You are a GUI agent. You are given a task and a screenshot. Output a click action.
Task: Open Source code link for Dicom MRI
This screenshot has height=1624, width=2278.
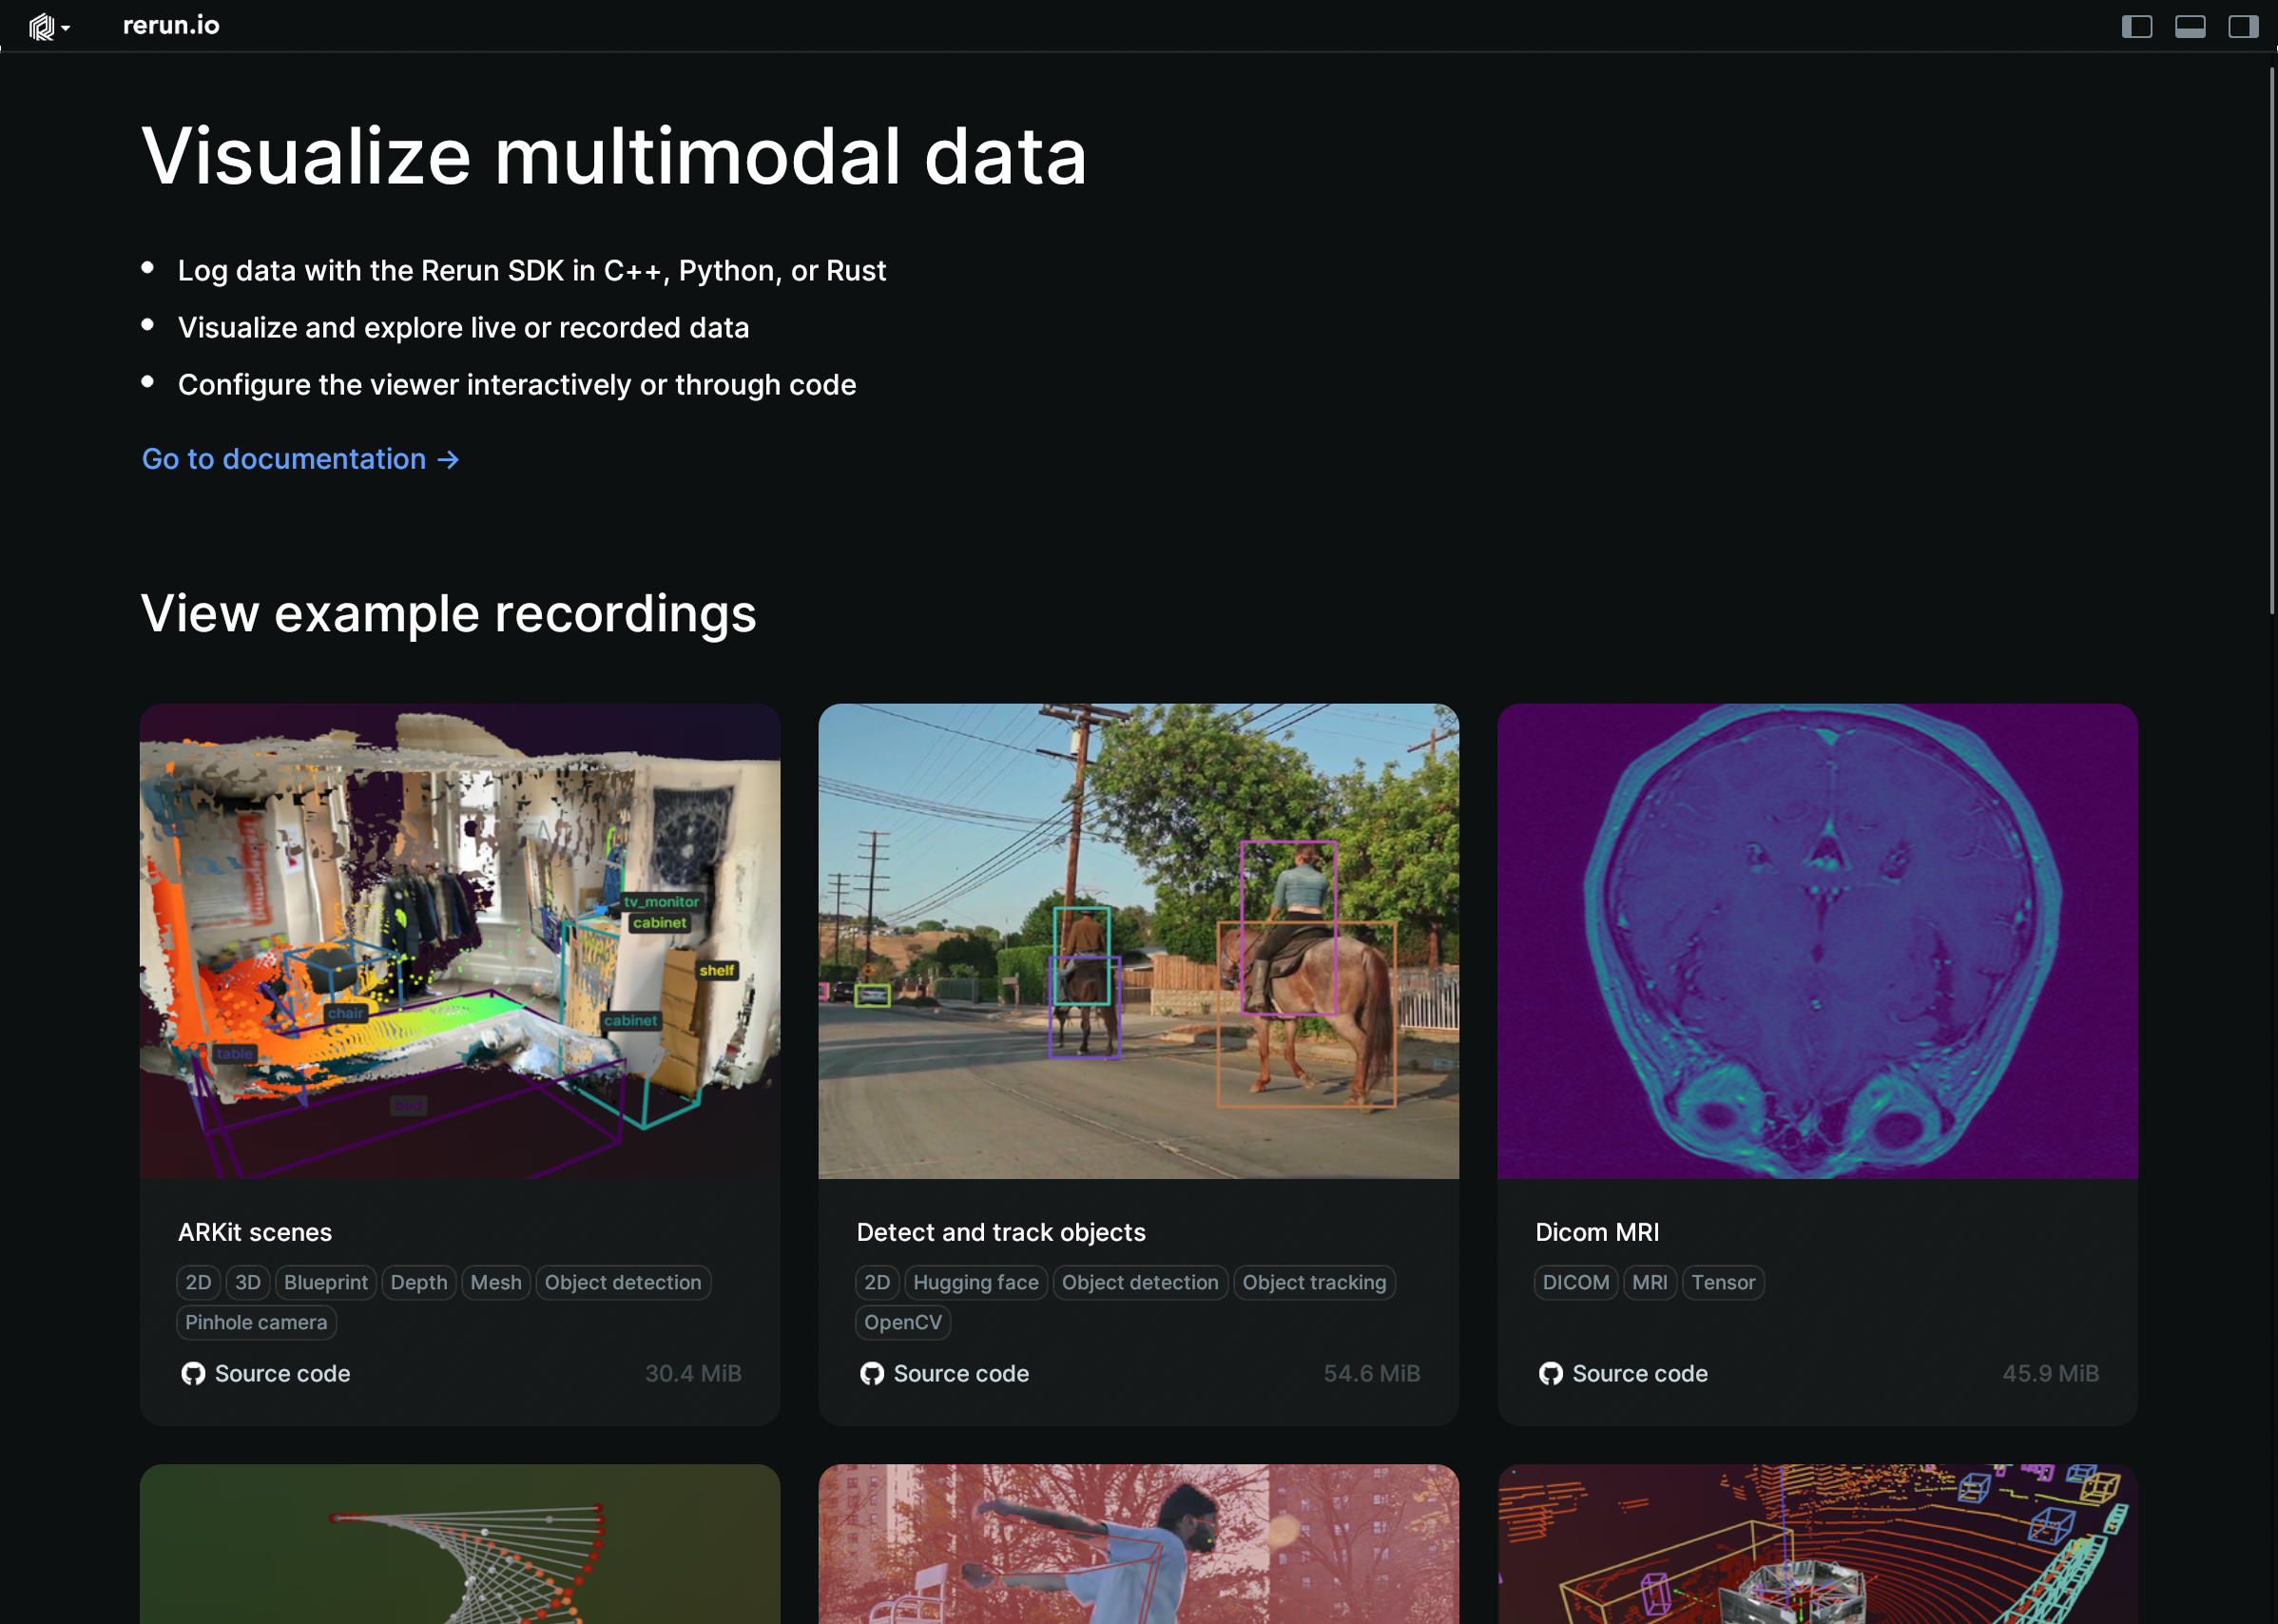1640,1373
